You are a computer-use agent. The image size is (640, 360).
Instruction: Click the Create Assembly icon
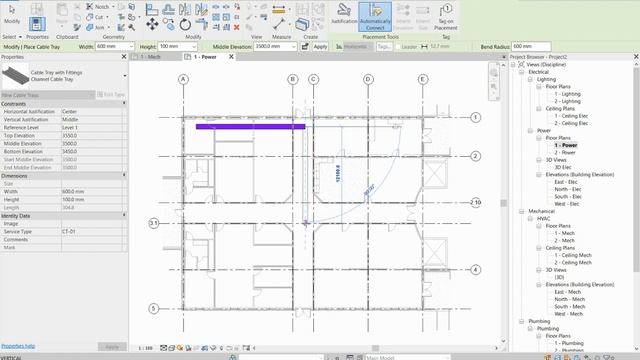click(x=302, y=24)
